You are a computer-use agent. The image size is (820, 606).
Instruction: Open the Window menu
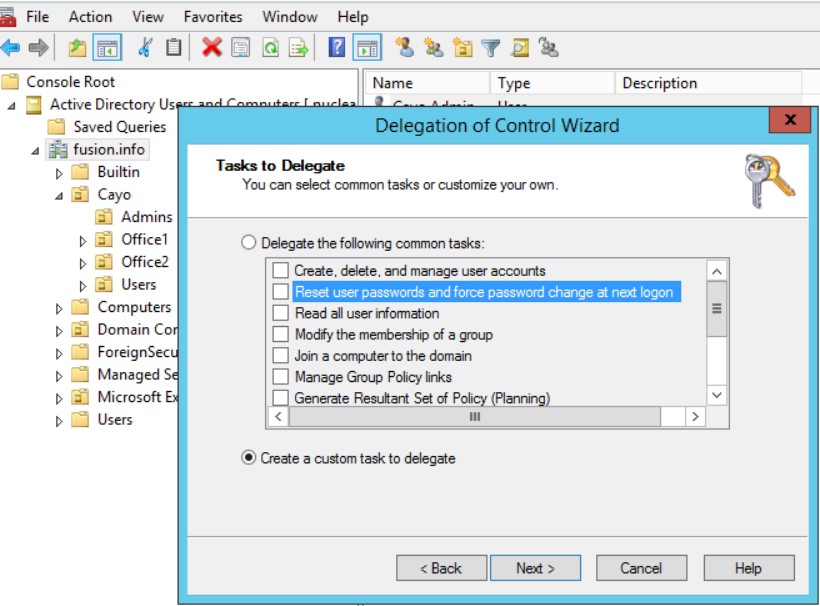[x=290, y=17]
